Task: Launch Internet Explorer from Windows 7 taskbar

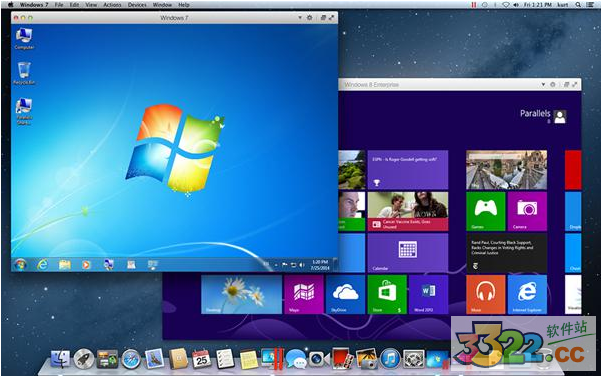Action: 42,264
